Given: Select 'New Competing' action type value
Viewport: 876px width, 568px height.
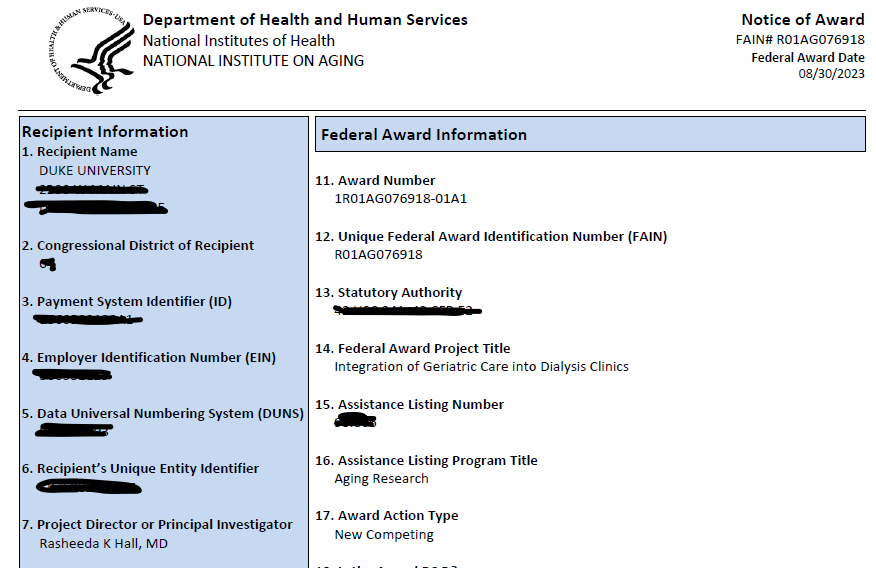Looking at the screenshot, I should (x=384, y=534).
